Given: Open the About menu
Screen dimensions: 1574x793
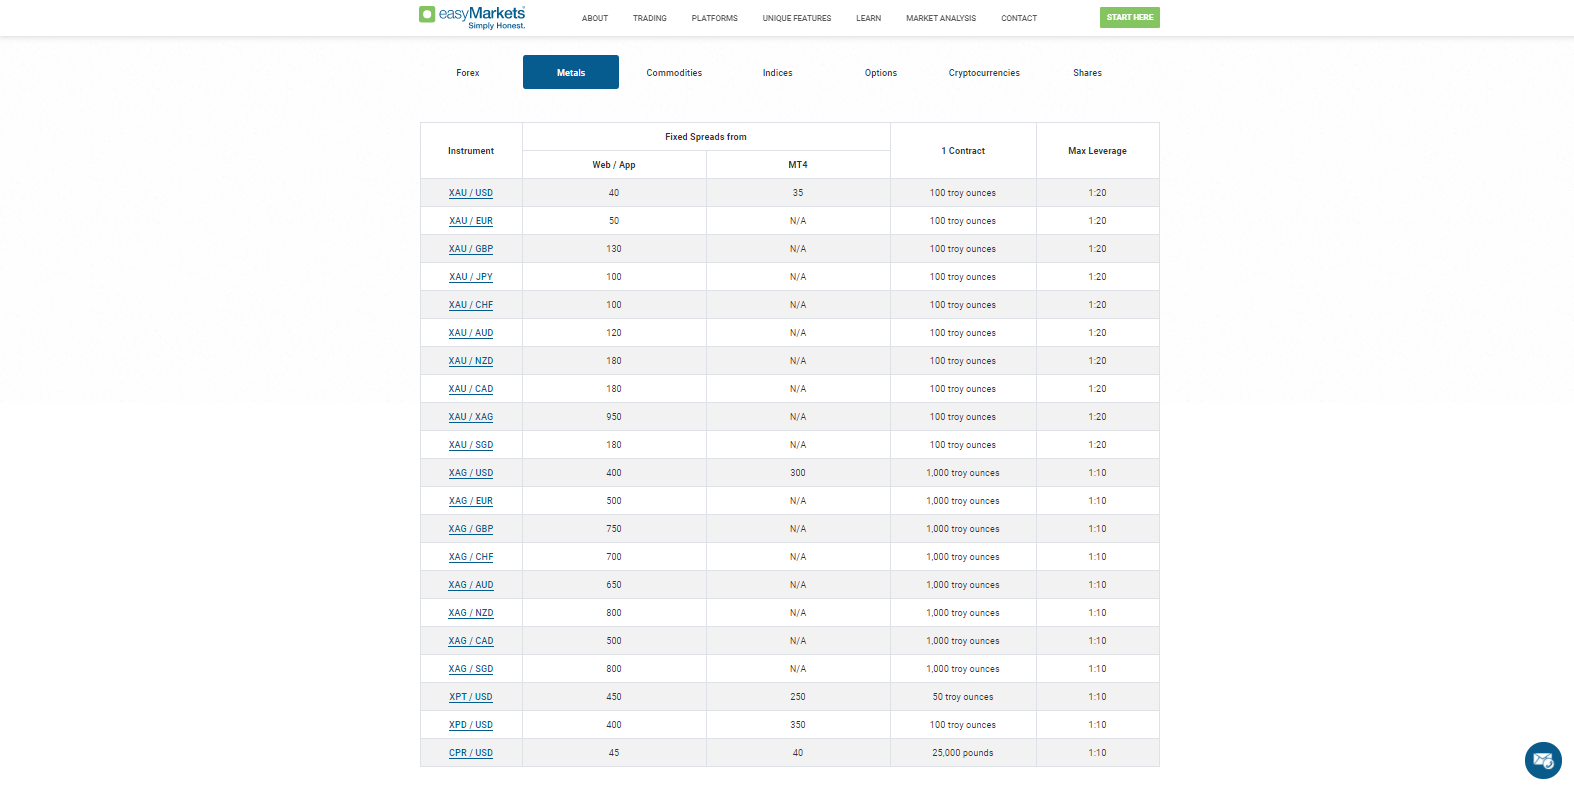Looking at the screenshot, I should click(595, 18).
